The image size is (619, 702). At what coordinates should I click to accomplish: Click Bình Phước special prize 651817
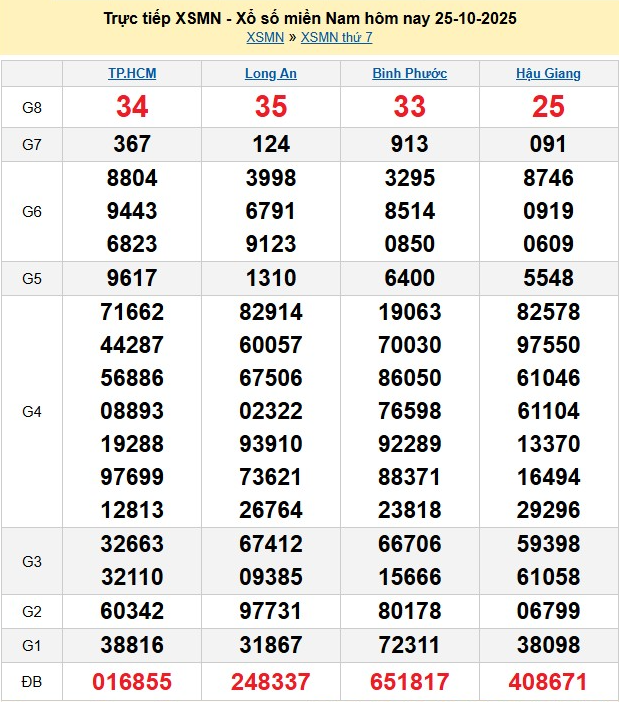point(409,682)
